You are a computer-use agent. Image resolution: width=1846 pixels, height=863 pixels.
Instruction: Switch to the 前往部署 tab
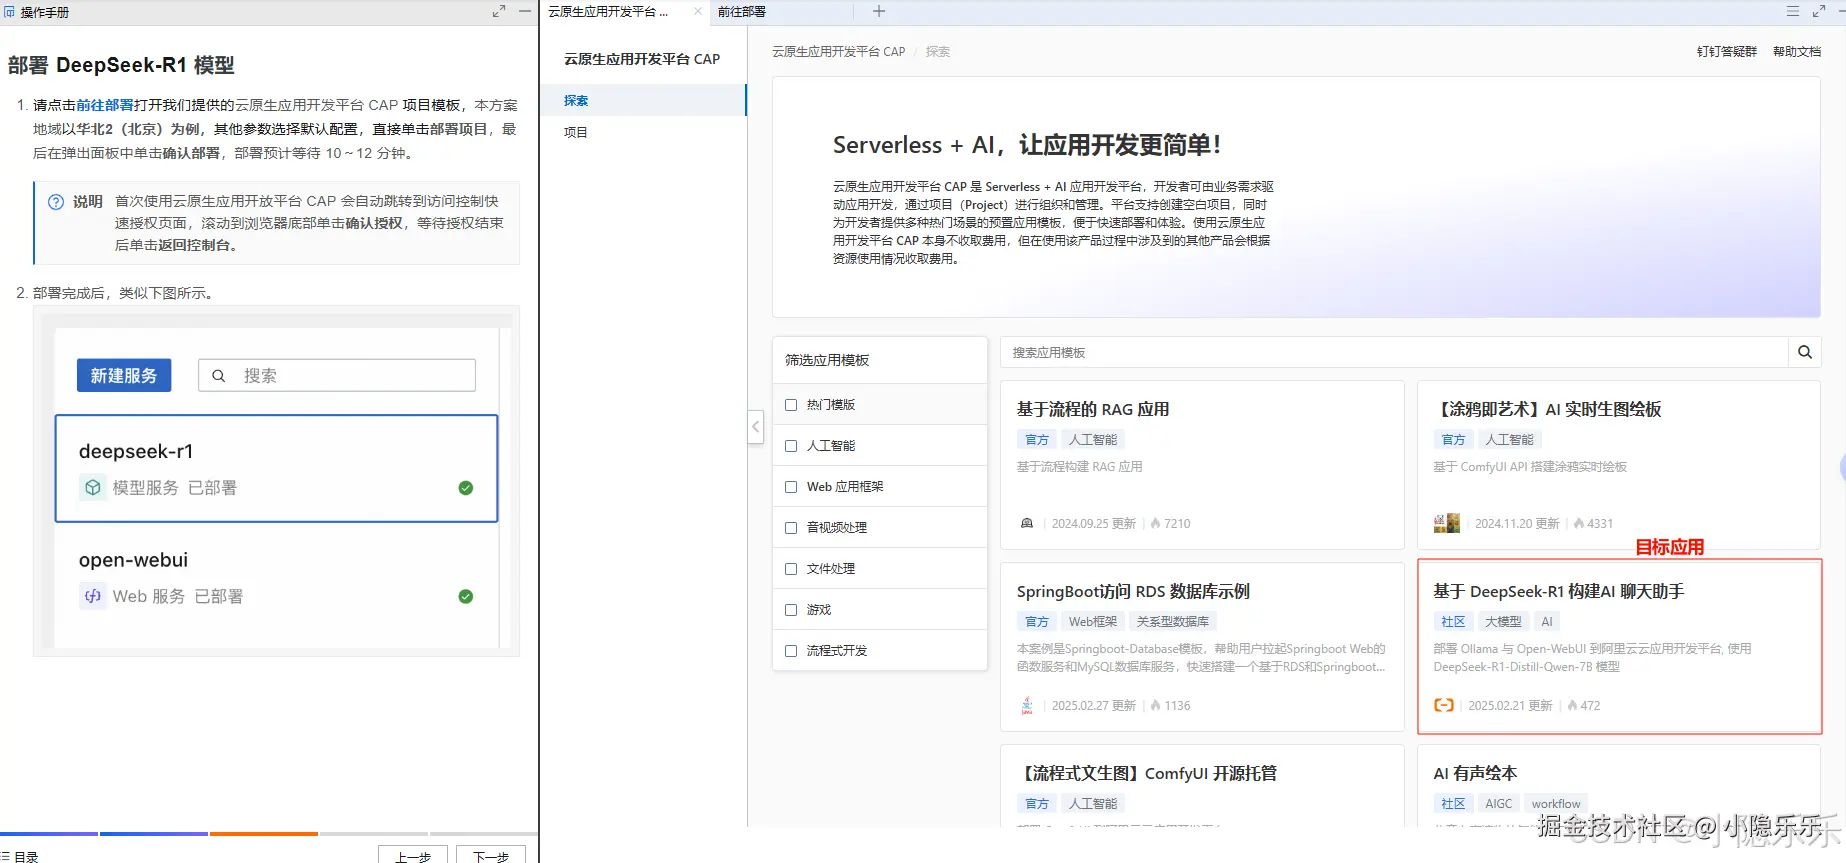[742, 12]
